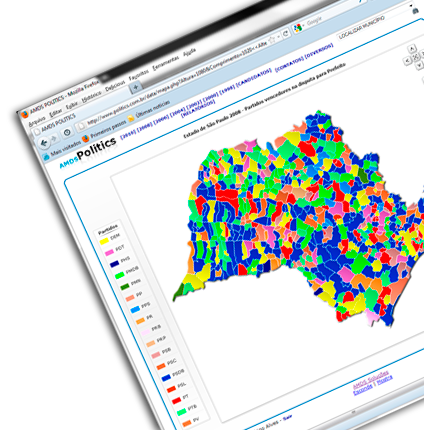
Task: Click the blue PSDB legend swatch
Action: (x=166, y=378)
